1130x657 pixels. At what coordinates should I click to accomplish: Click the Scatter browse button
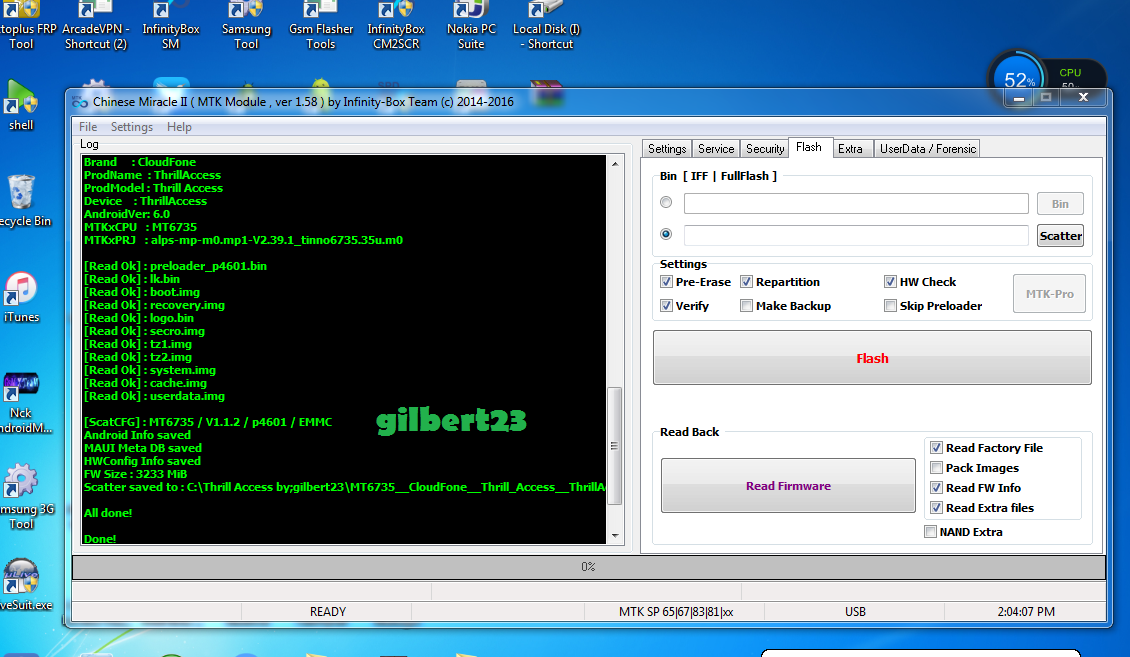pos(1060,236)
